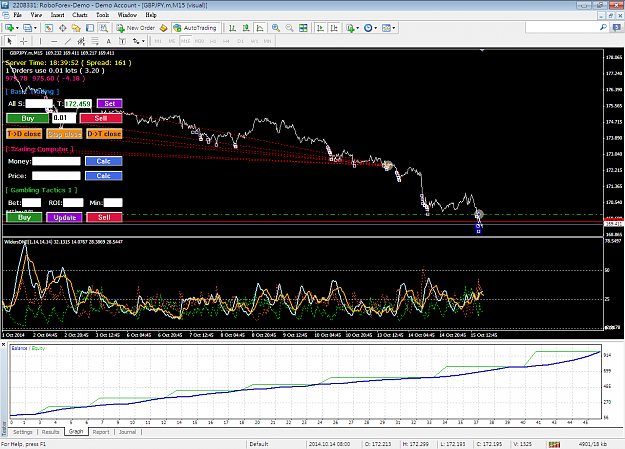Switch to the tester Settings tab
Screen dimensions: 625x449
(x=22, y=432)
